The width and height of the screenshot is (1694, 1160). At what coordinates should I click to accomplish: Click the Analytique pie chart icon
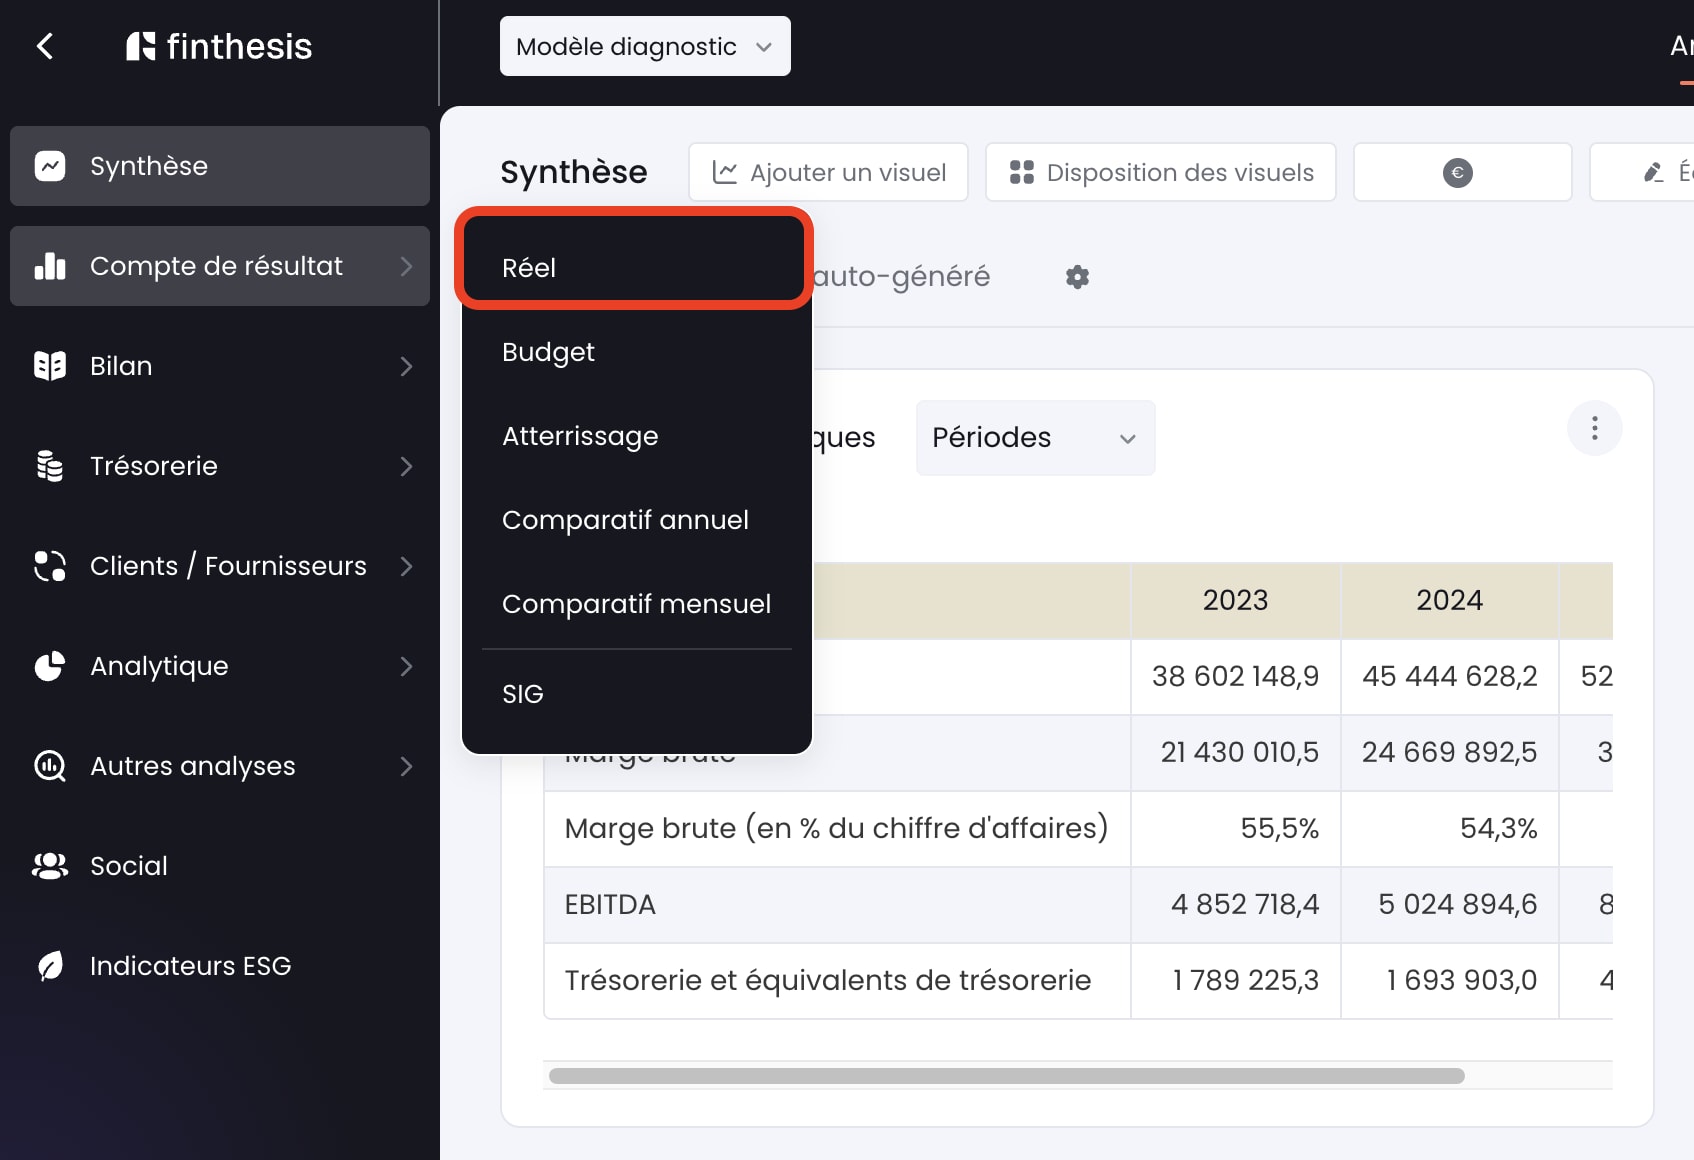tap(50, 666)
